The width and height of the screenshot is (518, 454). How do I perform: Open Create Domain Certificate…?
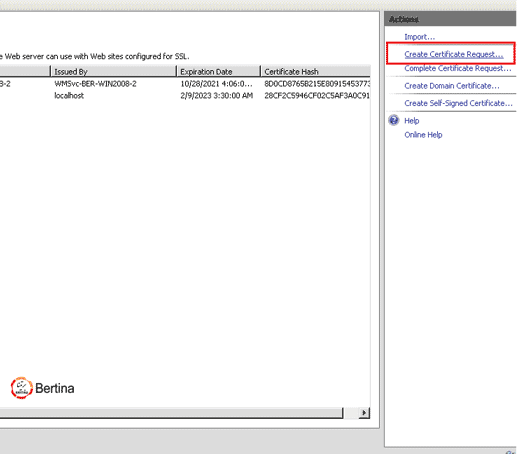pyautogui.click(x=452, y=86)
